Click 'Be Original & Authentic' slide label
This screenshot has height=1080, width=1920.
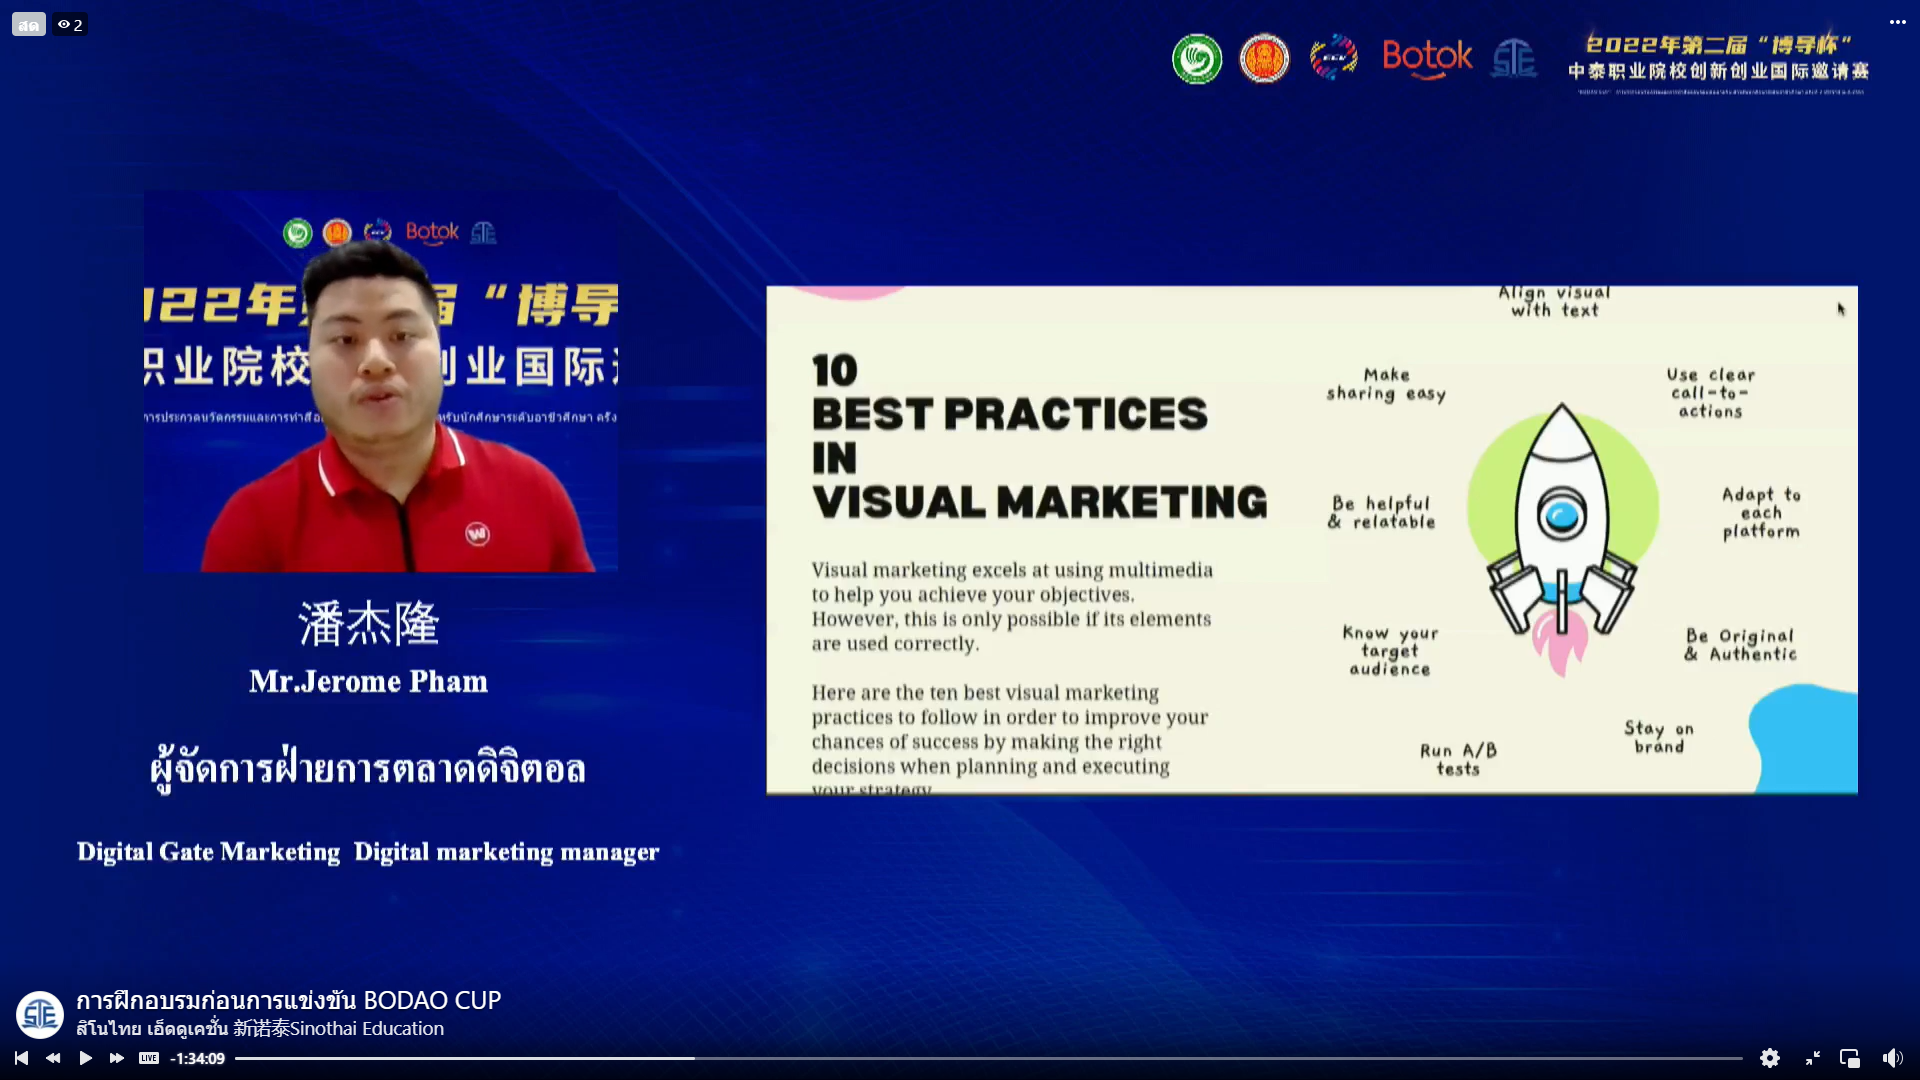[1740, 645]
